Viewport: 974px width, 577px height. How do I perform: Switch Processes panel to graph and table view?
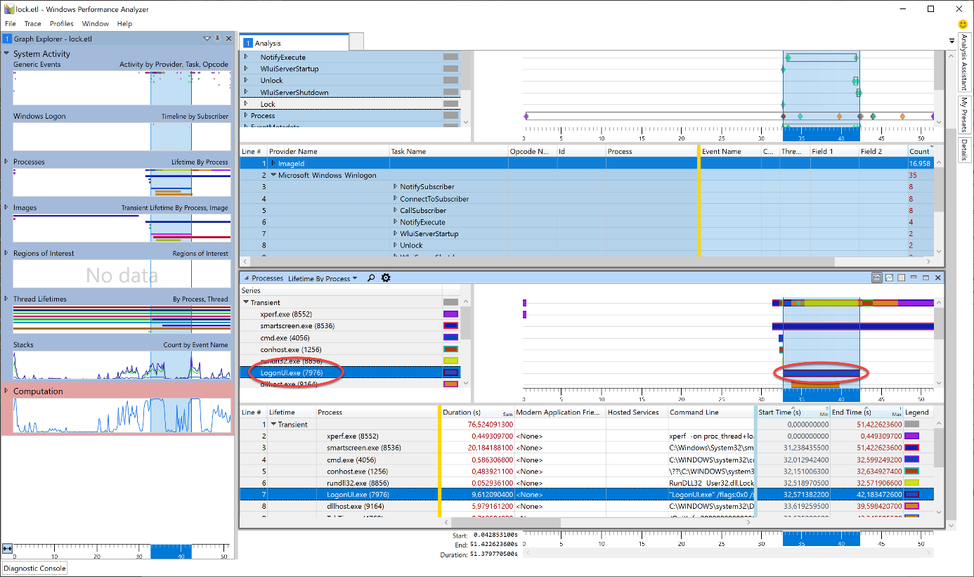click(x=876, y=277)
